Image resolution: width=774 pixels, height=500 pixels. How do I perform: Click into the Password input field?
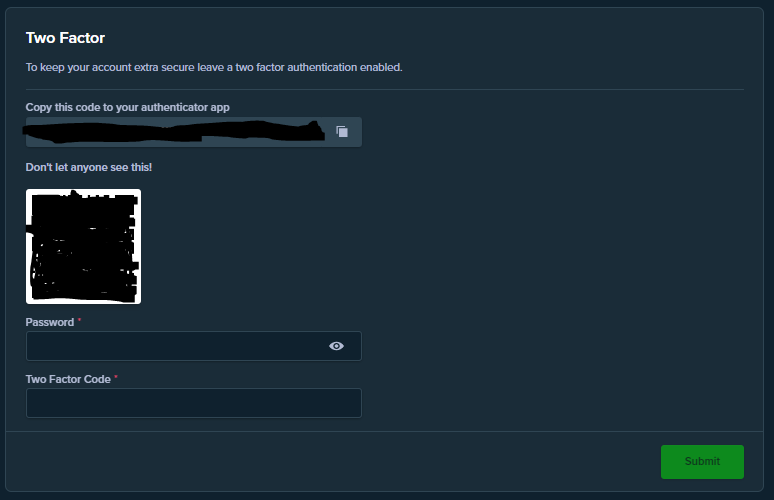click(x=194, y=346)
